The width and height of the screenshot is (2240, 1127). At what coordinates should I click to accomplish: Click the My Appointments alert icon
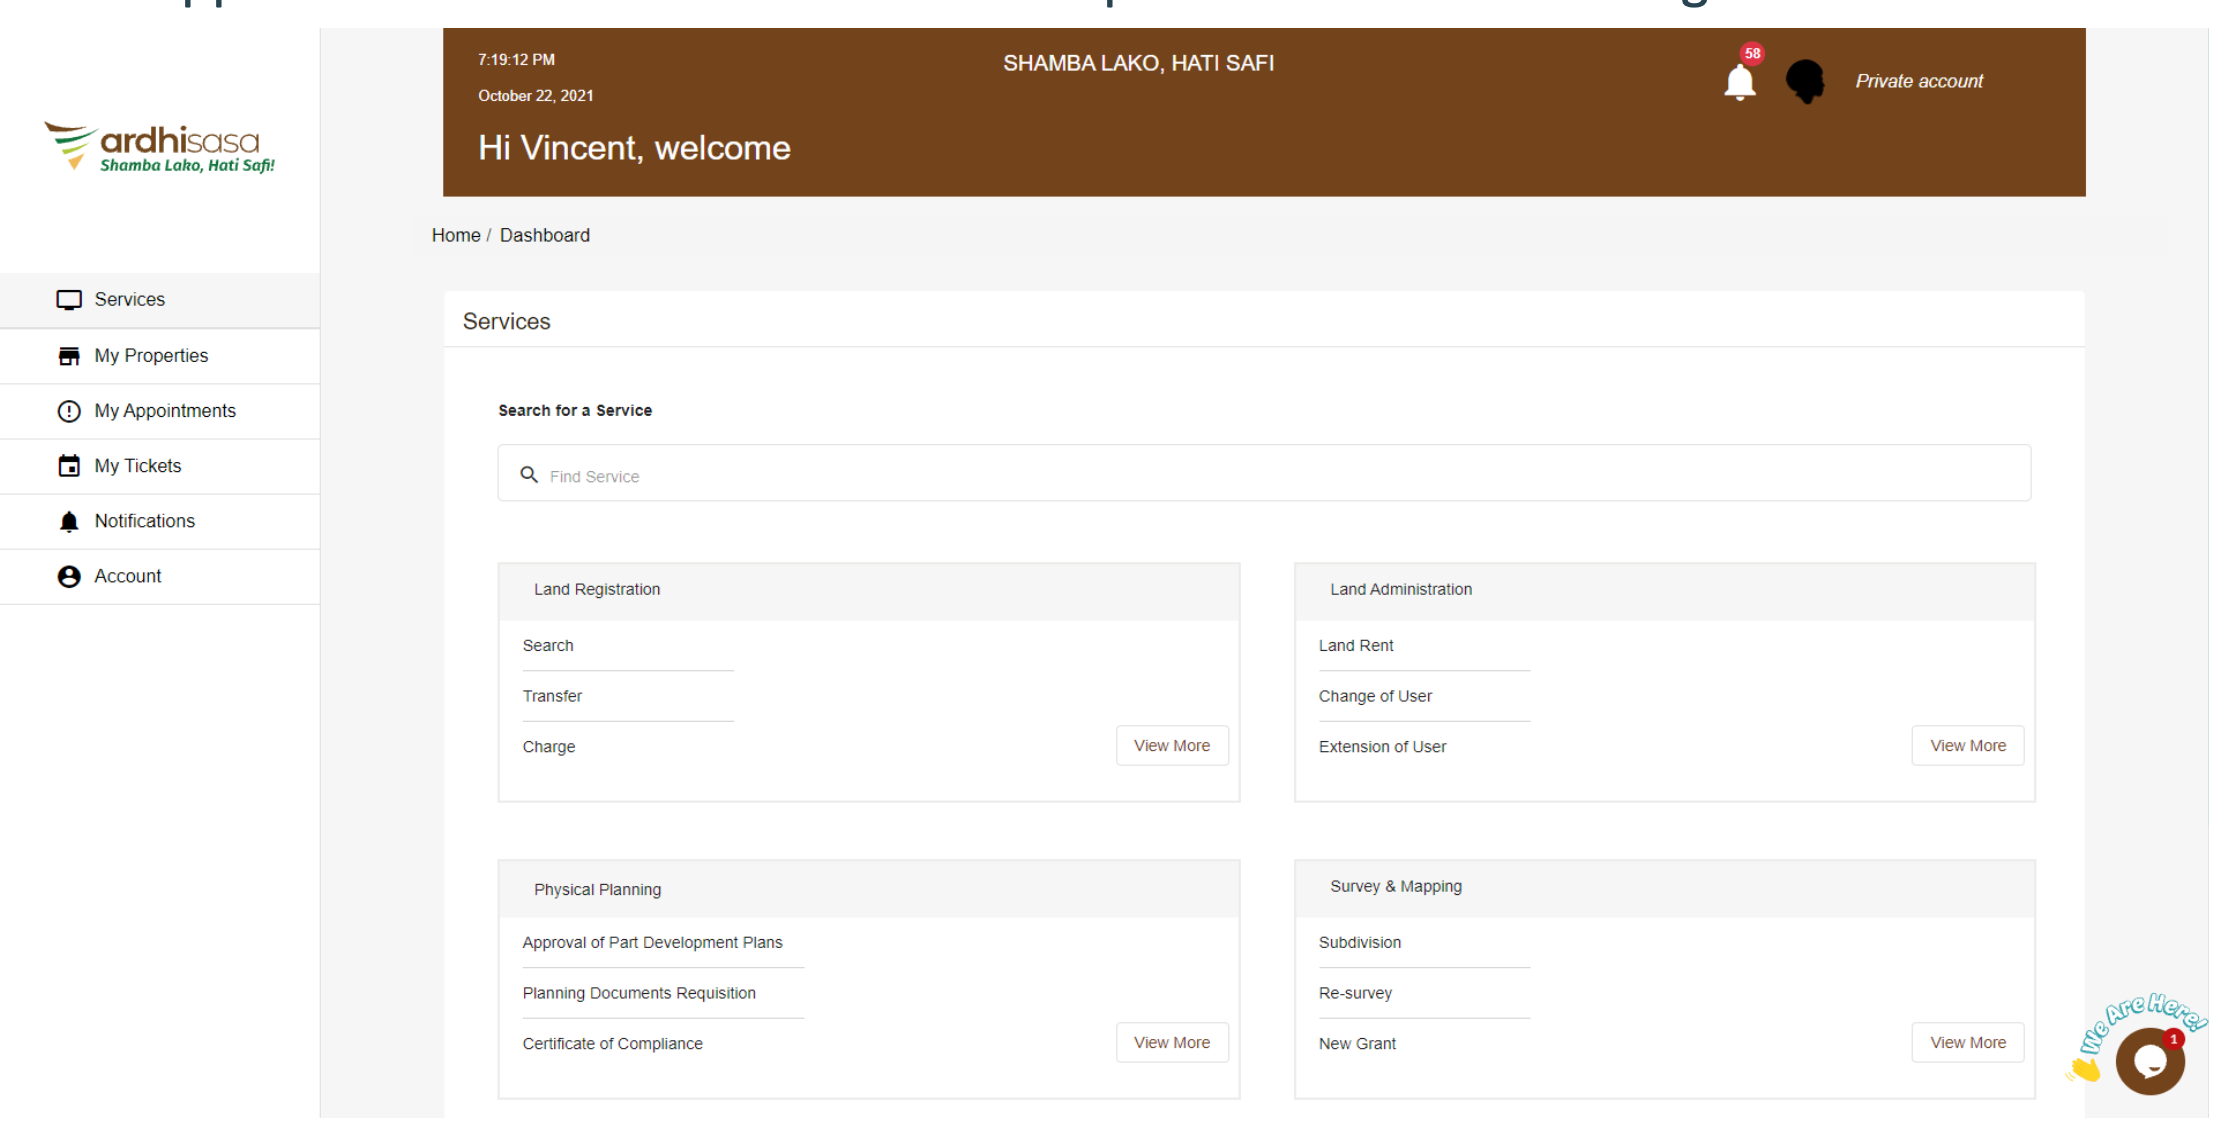(x=69, y=411)
